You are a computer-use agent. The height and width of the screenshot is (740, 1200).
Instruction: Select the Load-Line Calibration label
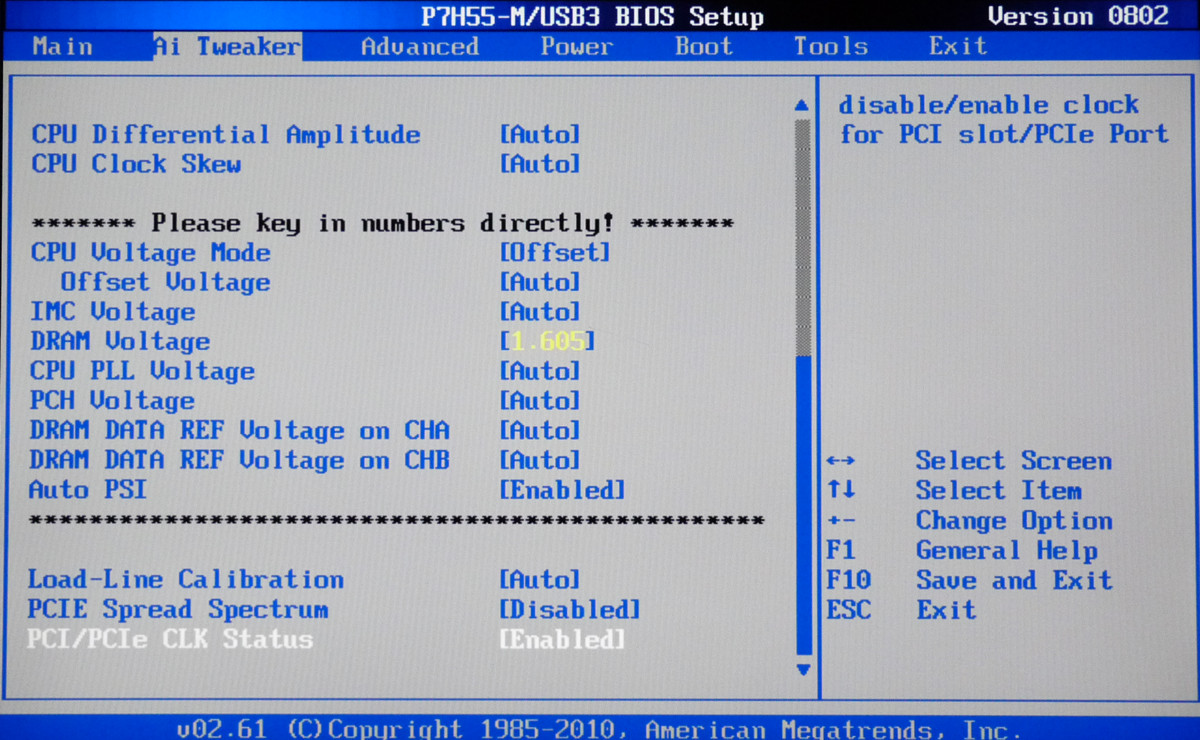[x=186, y=579]
